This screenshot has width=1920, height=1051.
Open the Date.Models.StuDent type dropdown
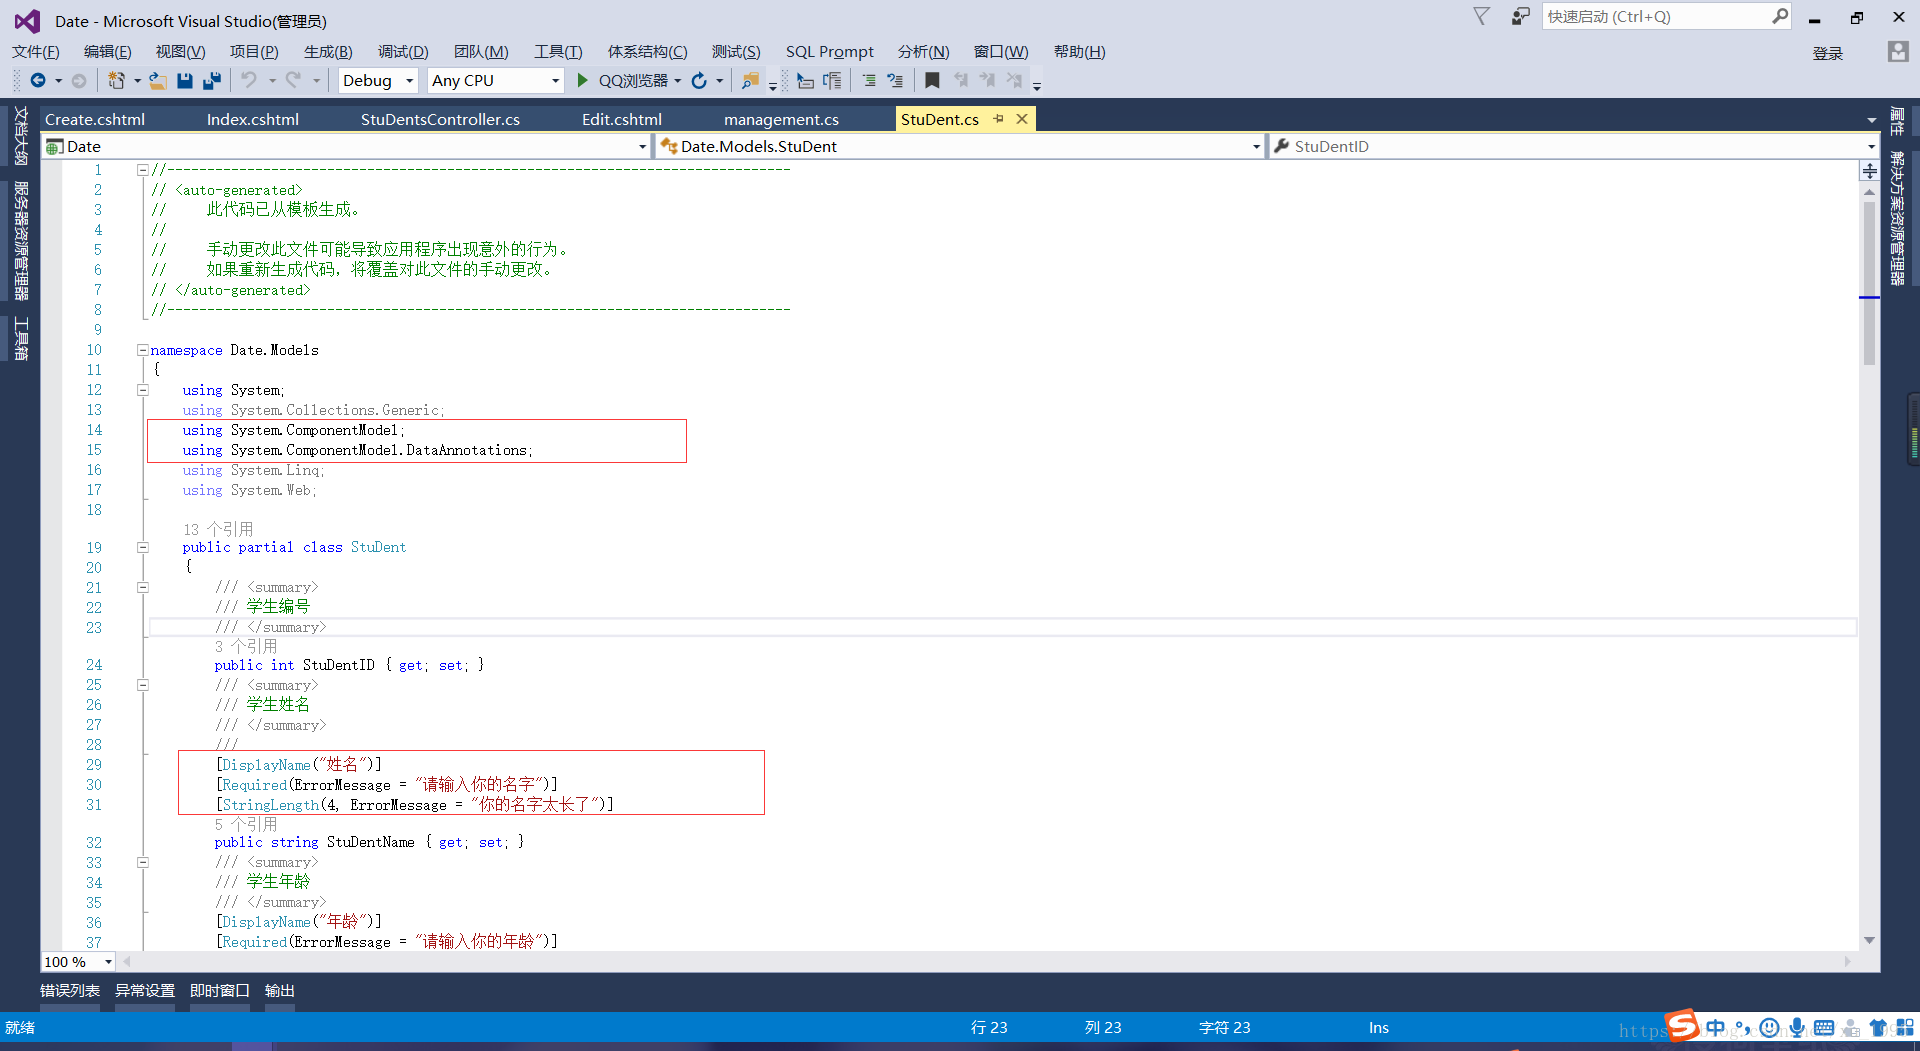coord(960,146)
